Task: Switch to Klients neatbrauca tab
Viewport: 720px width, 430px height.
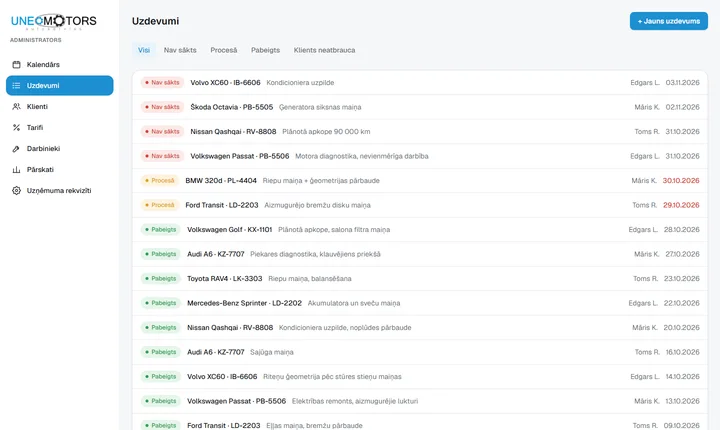Action: [x=324, y=50]
